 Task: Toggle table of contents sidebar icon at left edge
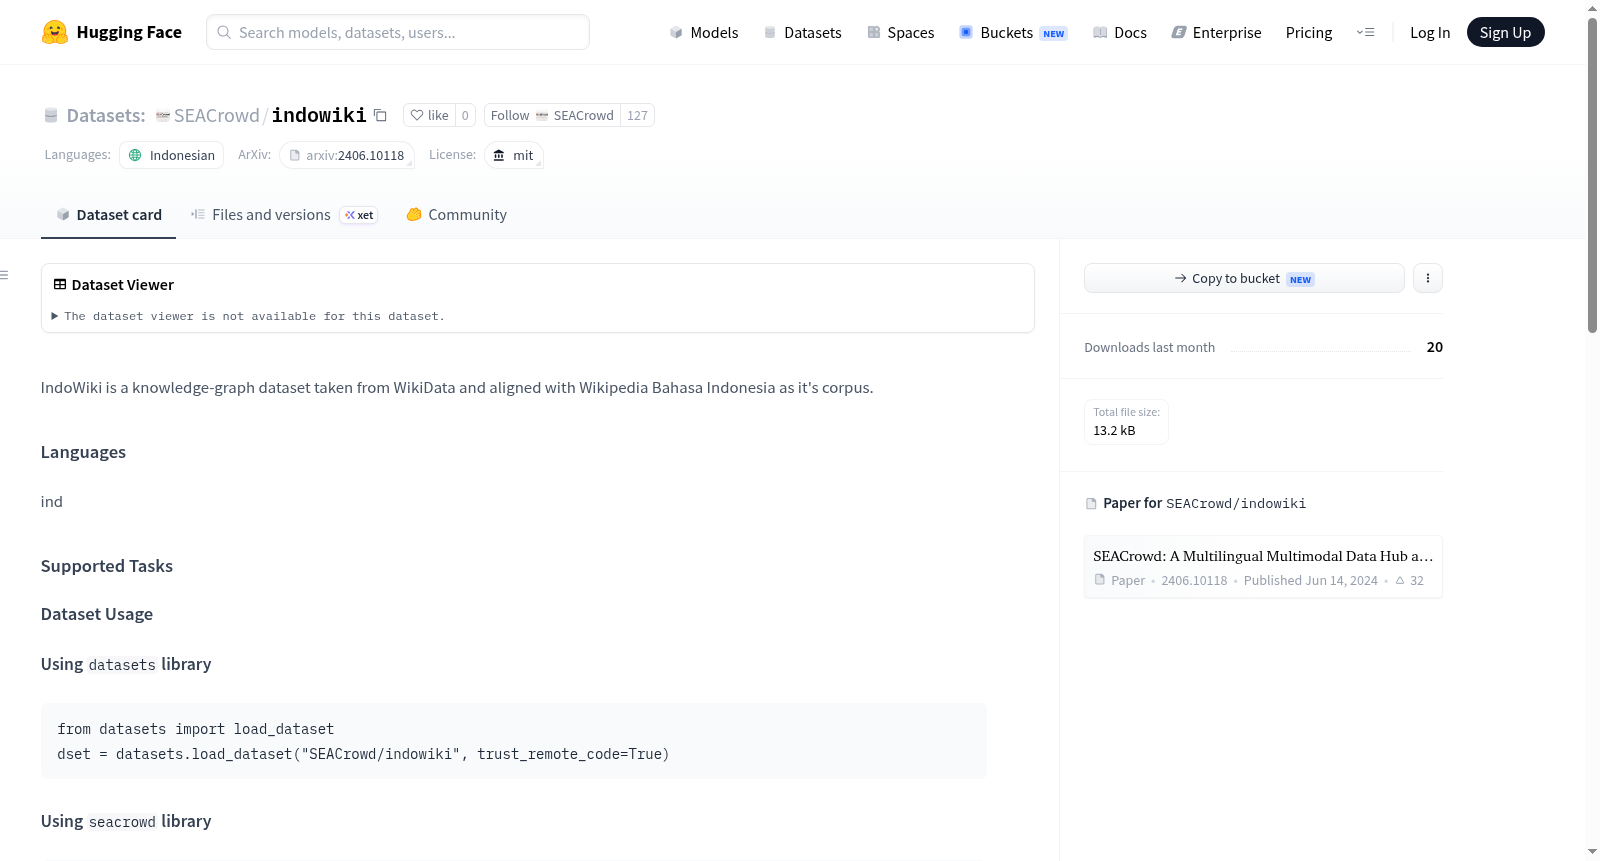[4, 274]
